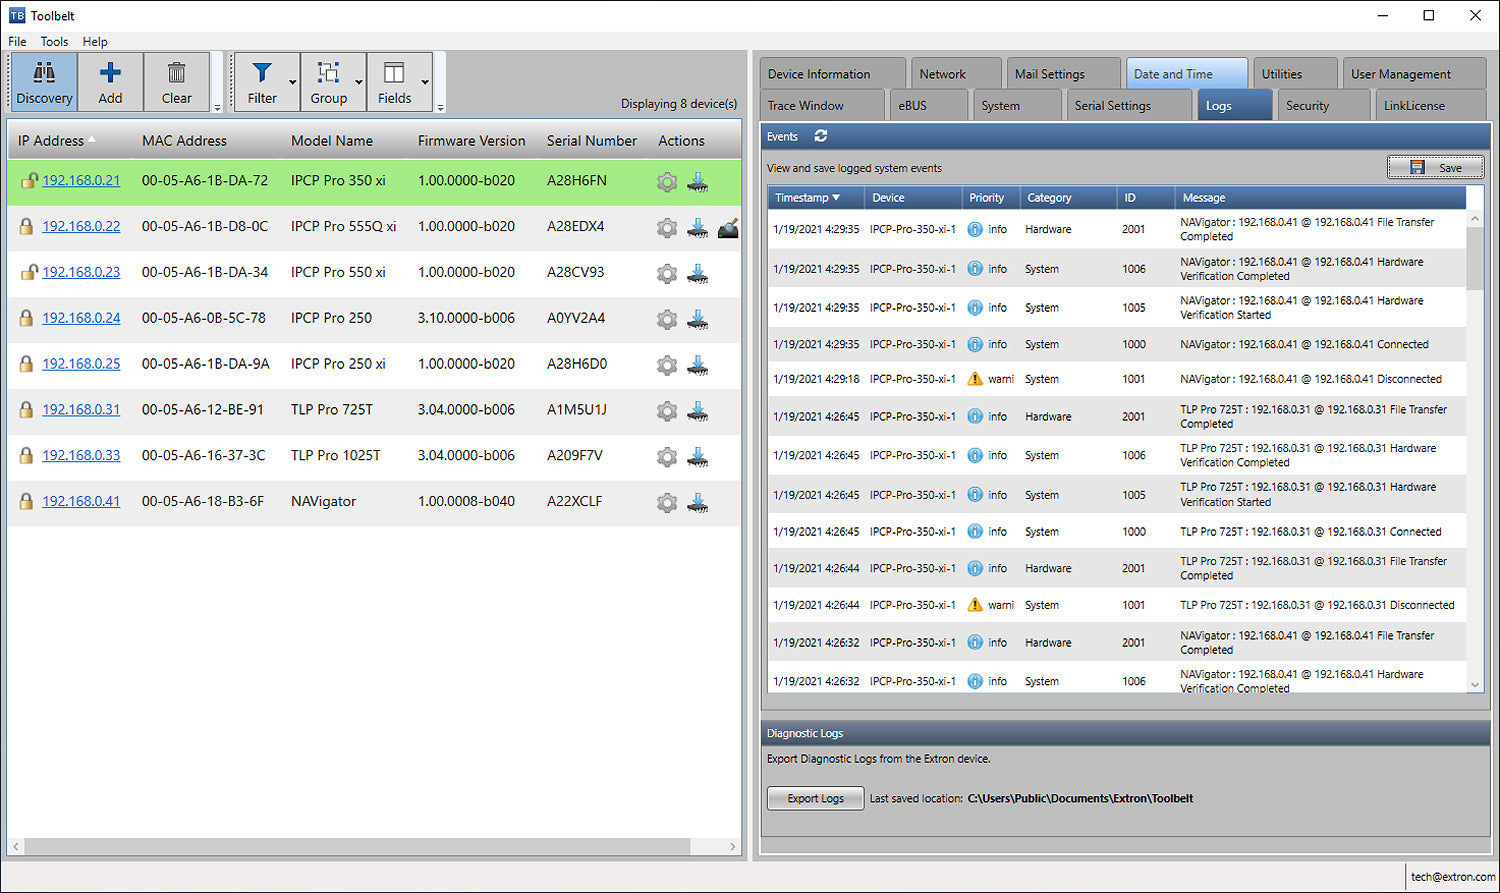Open the Help menu
The width and height of the screenshot is (1500, 893).
pos(95,41)
